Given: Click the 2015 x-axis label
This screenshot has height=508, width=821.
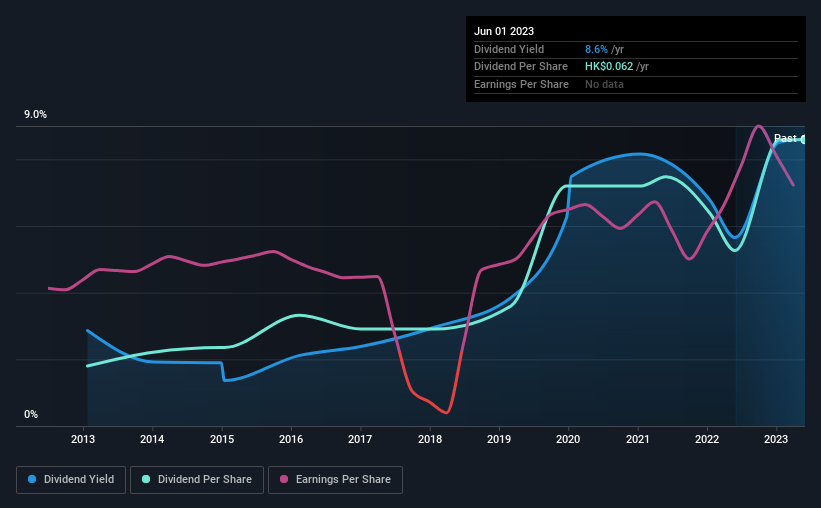Looking at the screenshot, I should 222,439.
